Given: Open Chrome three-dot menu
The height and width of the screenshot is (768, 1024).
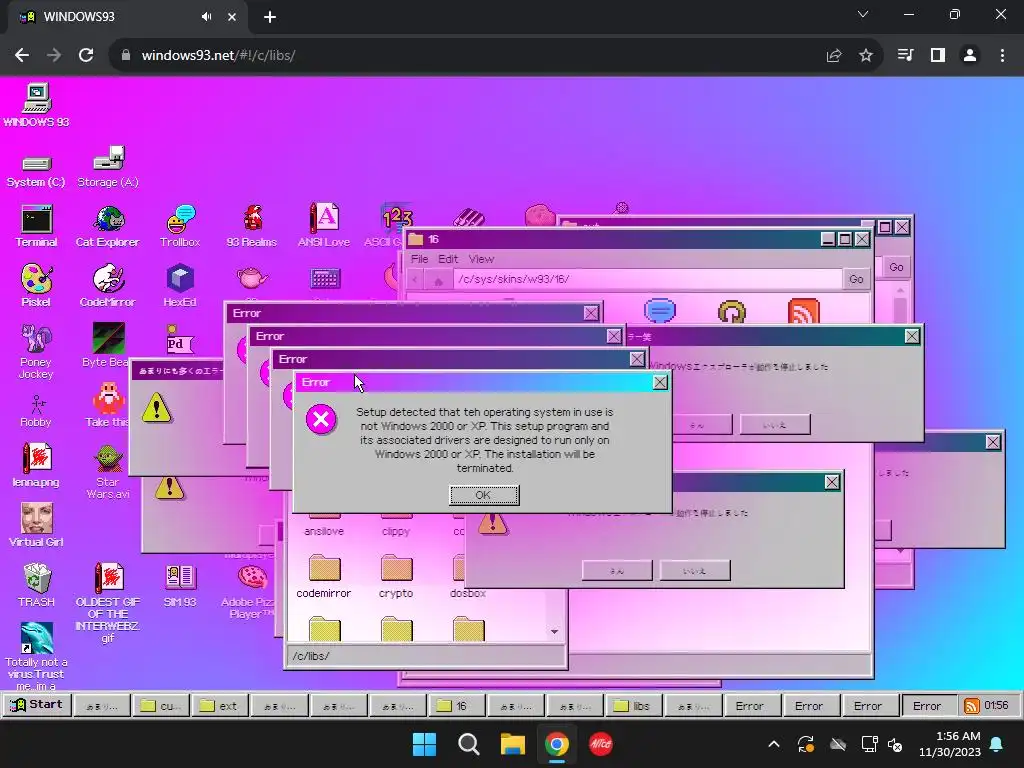Looking at the screenshot, I should [x=1002, y=55].
